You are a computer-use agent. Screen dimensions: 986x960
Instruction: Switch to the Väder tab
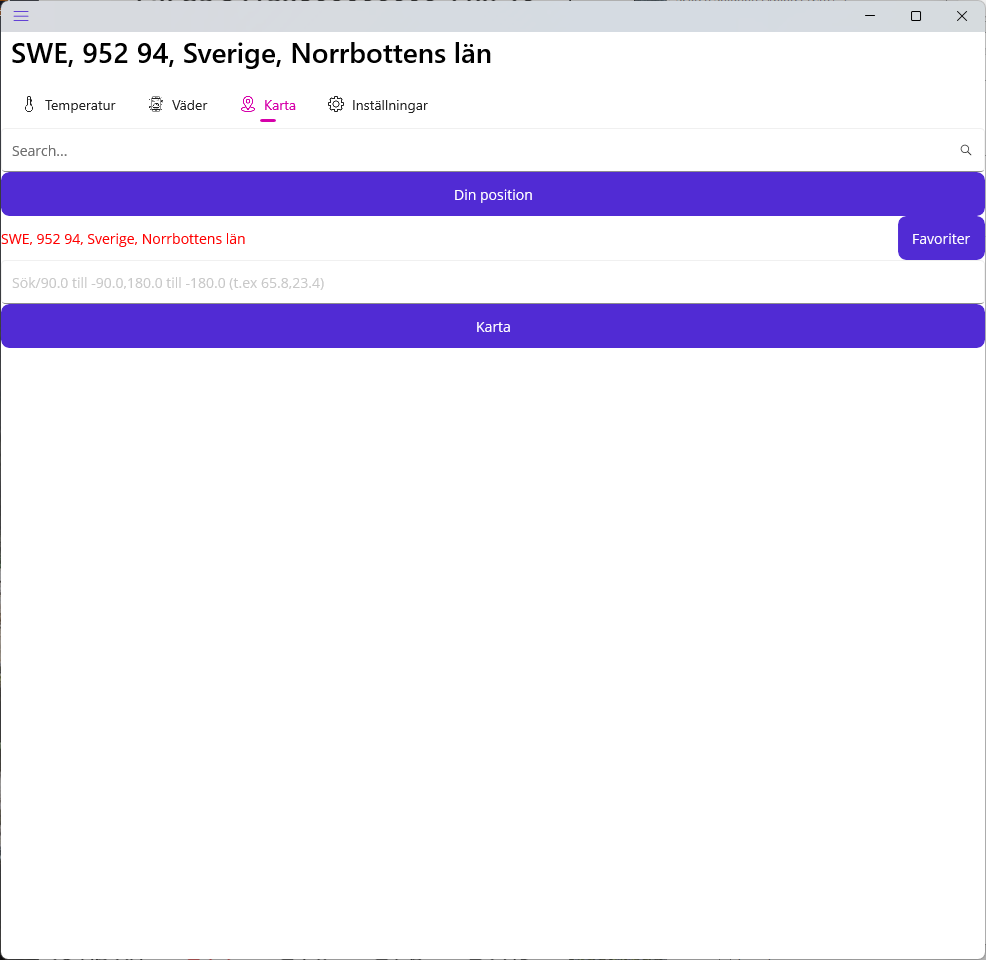(178, 105)
